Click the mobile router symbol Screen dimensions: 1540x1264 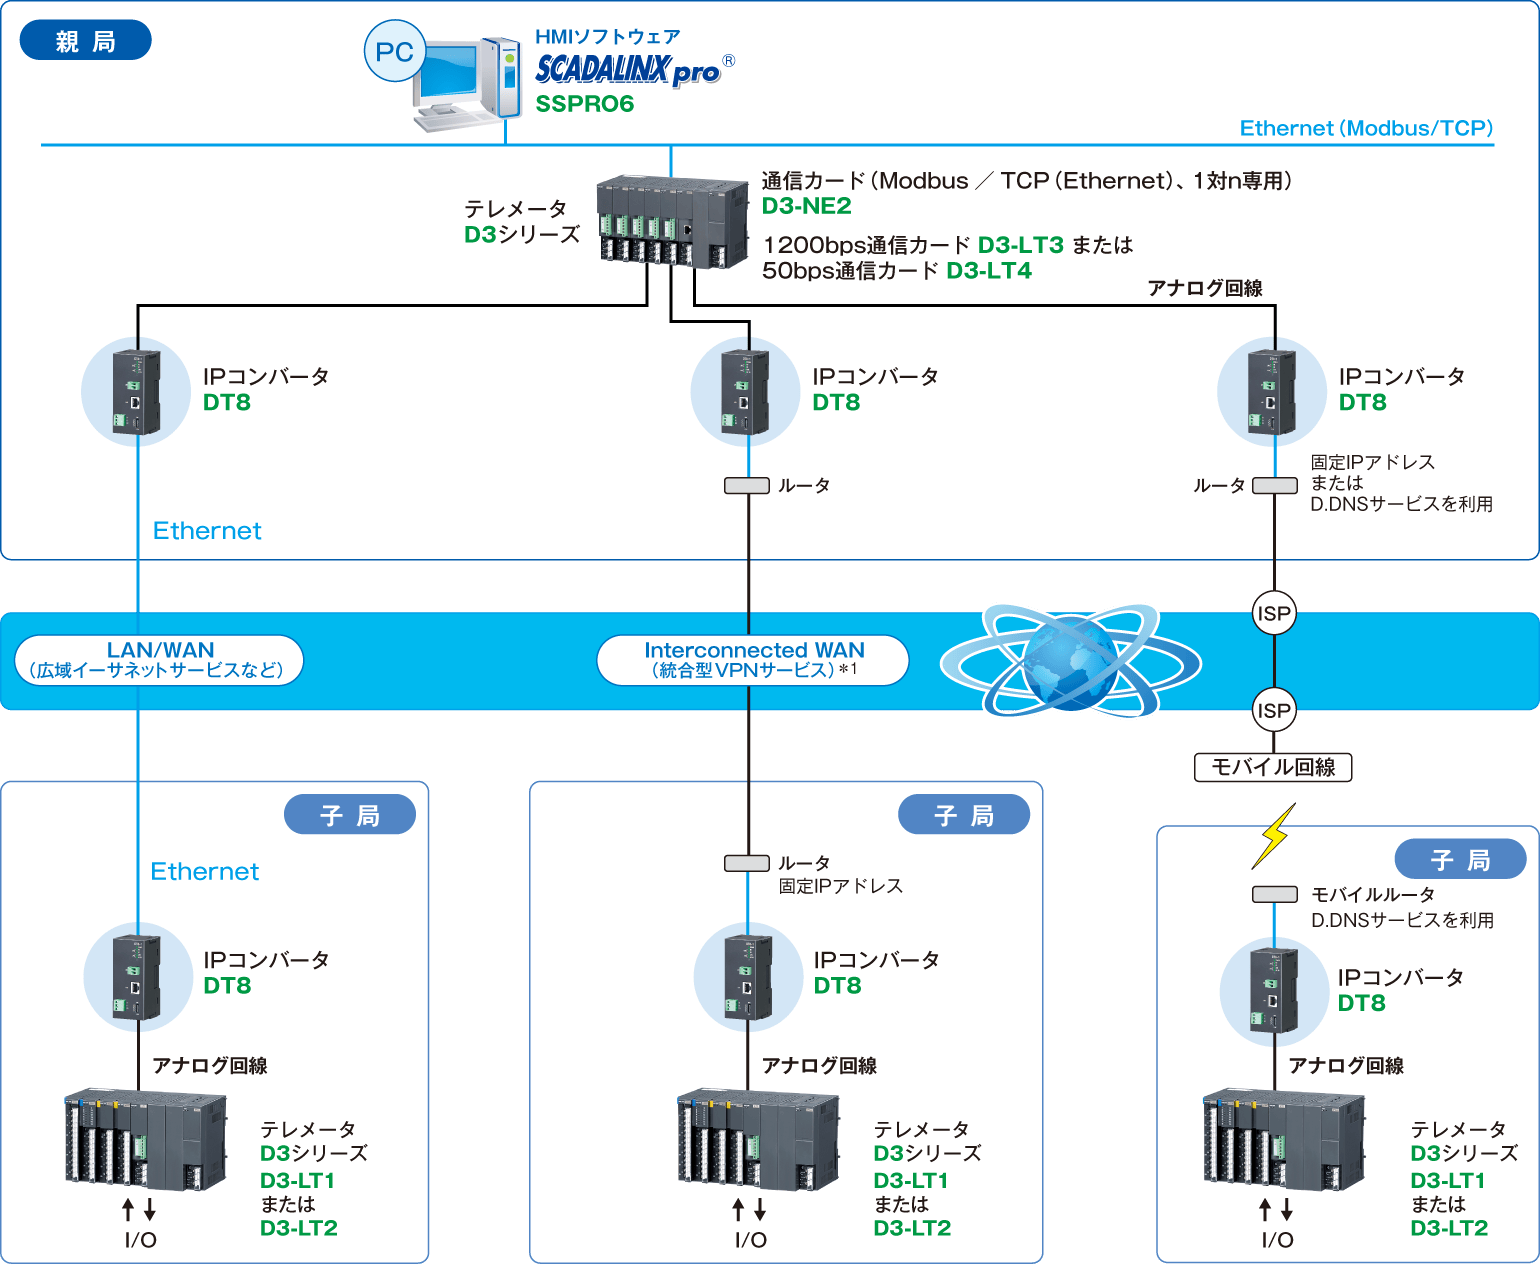1275,894
